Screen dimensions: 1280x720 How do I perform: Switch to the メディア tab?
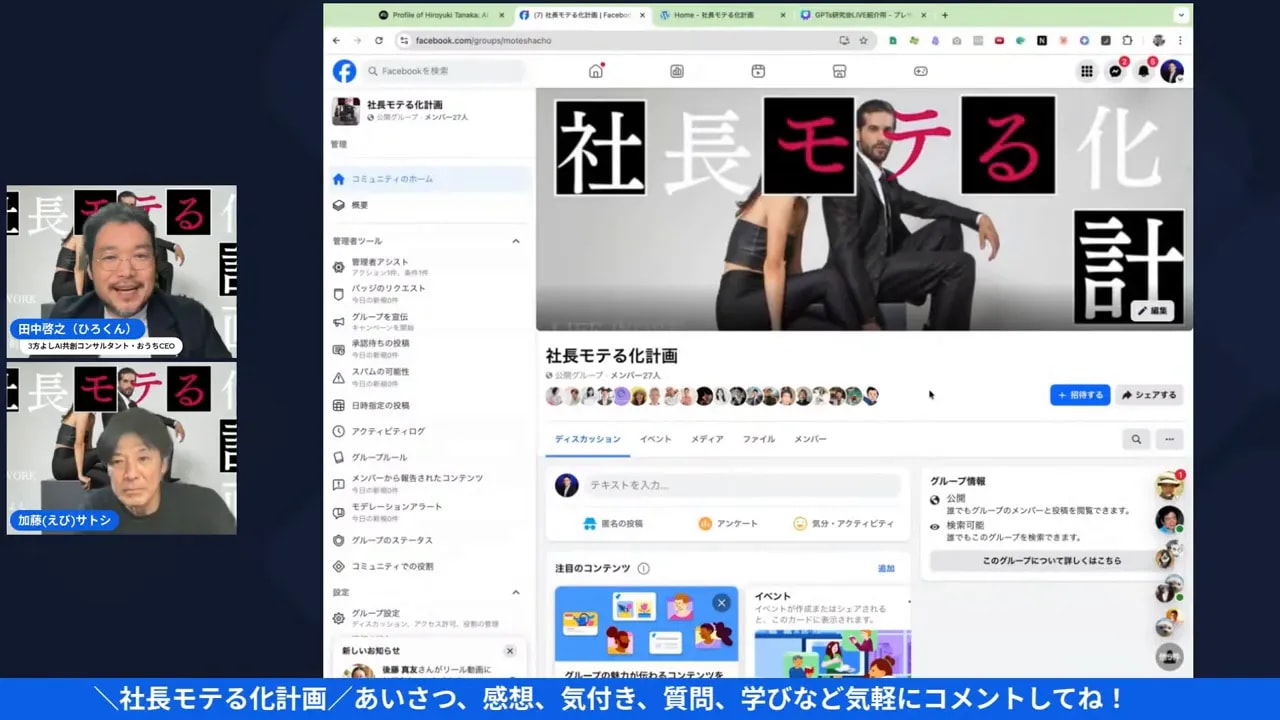click(708, 439)
